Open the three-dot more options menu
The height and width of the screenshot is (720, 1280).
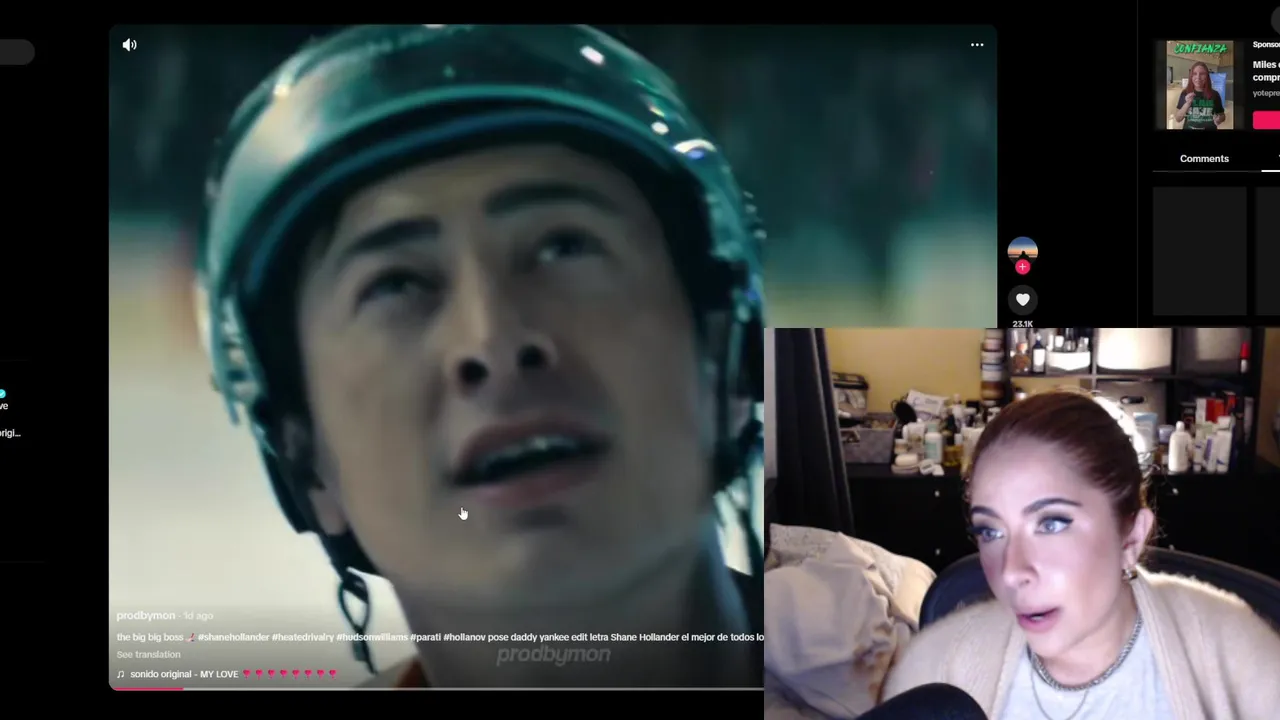(977, 45)
